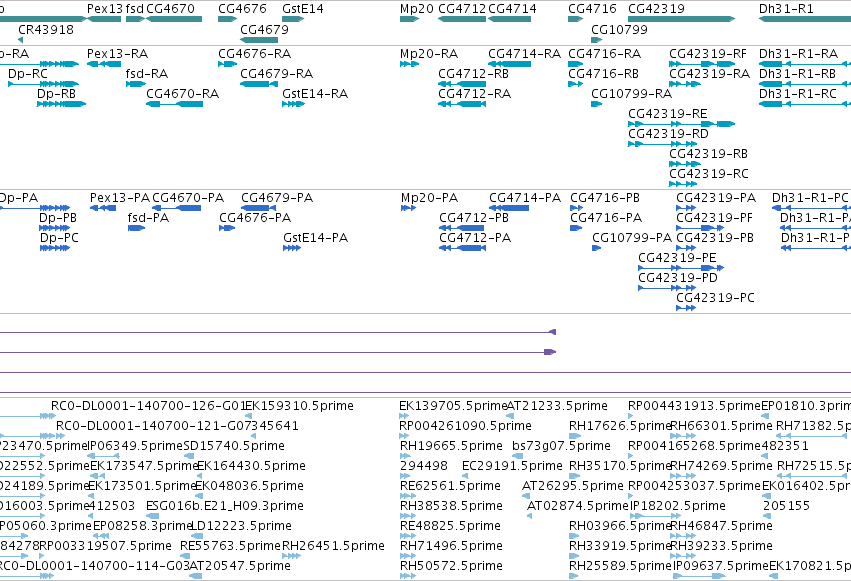Viewport: 851px width, 581px height.
Task: Click the CG10799-PA protein label
Action: tap(632, 238)
